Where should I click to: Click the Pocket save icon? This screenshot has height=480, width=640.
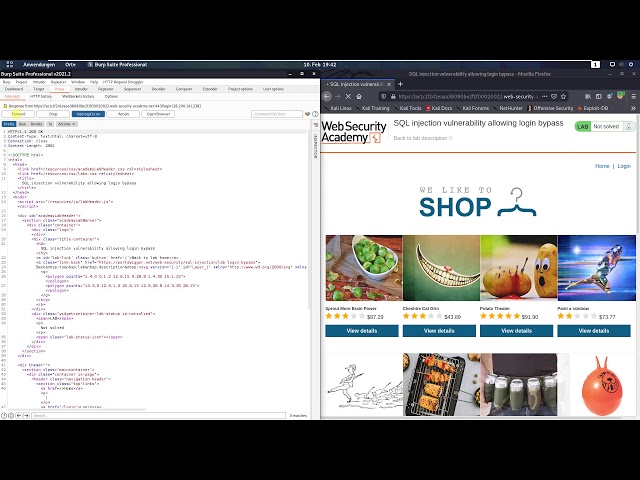pos(554,97)
